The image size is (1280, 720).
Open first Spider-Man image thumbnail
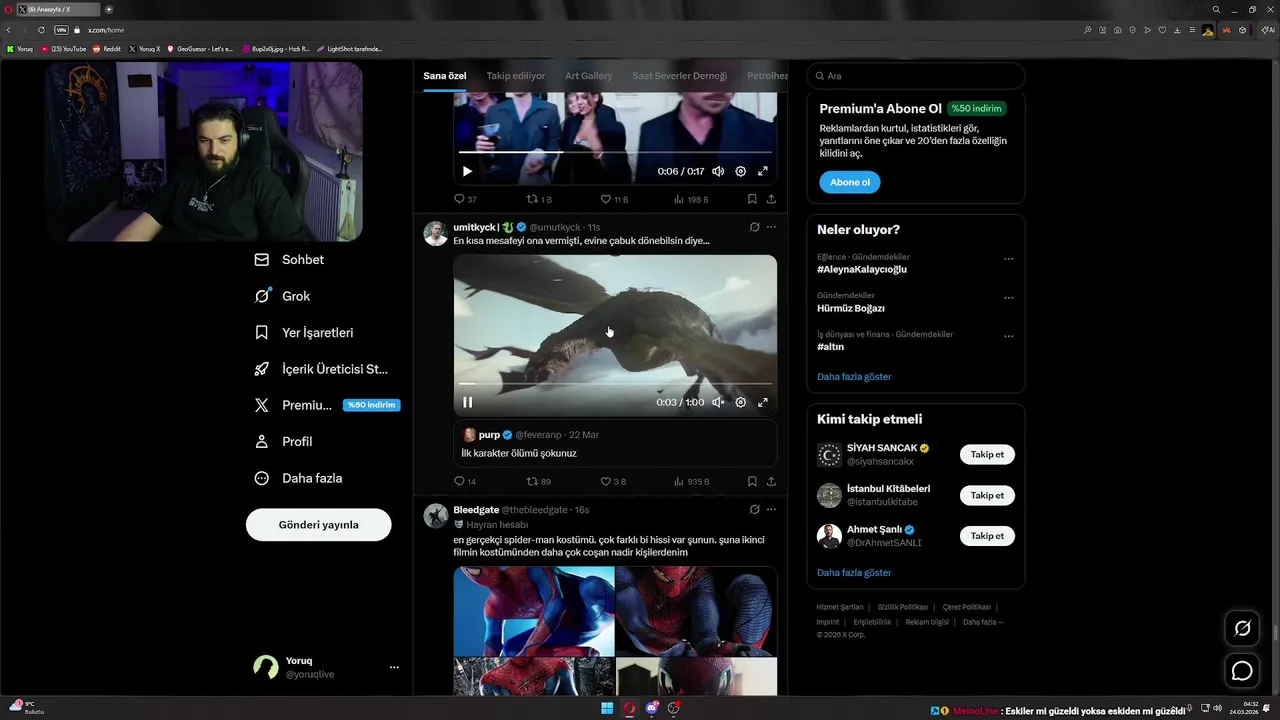pyautogui.click(x=534, y=611)
